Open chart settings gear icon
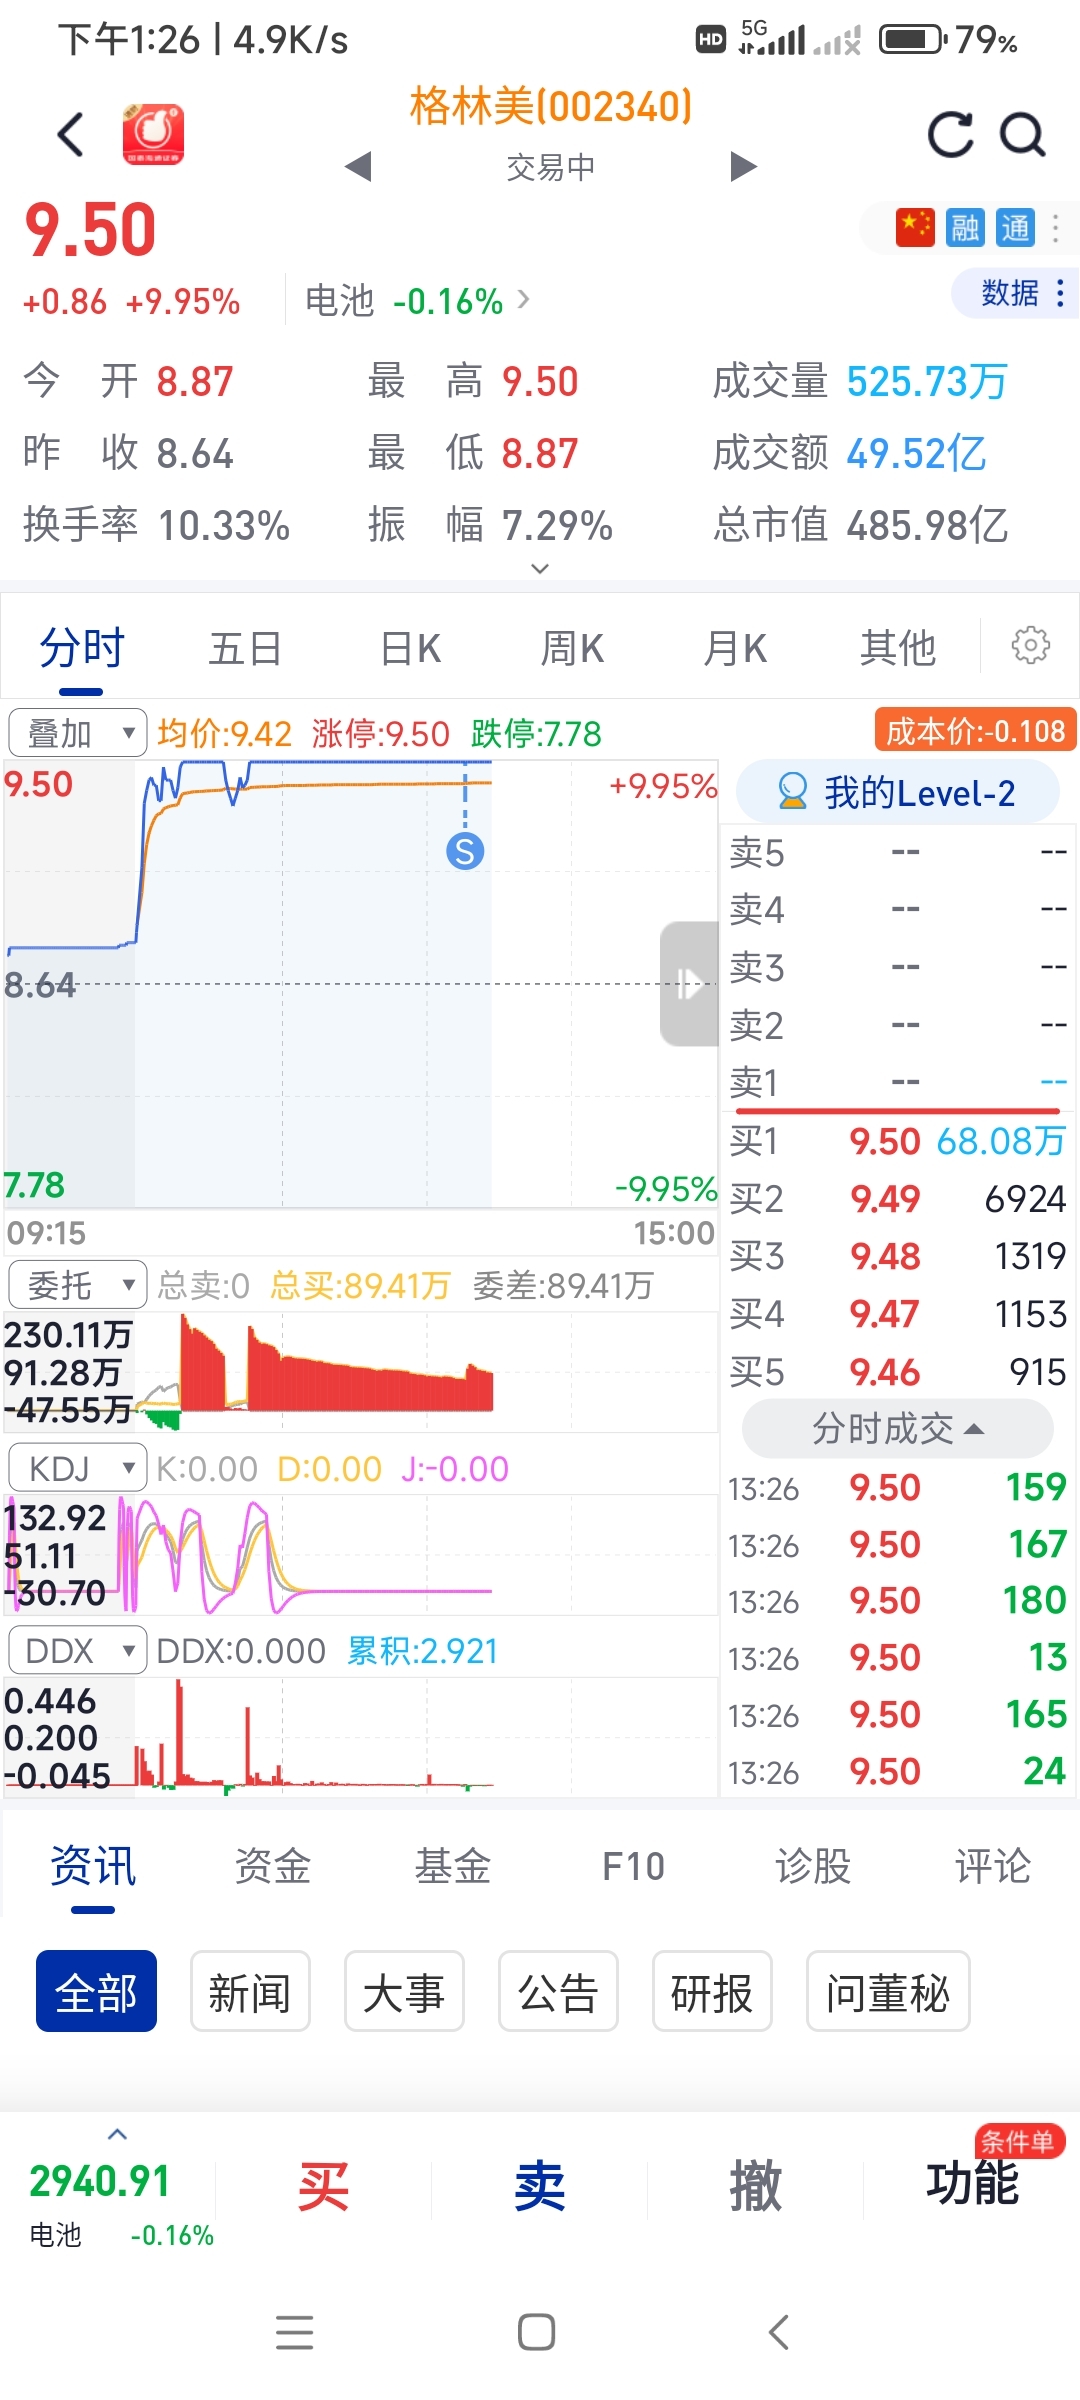The height and width of the screenshot is (2400, 1080). coord(1031,646)
